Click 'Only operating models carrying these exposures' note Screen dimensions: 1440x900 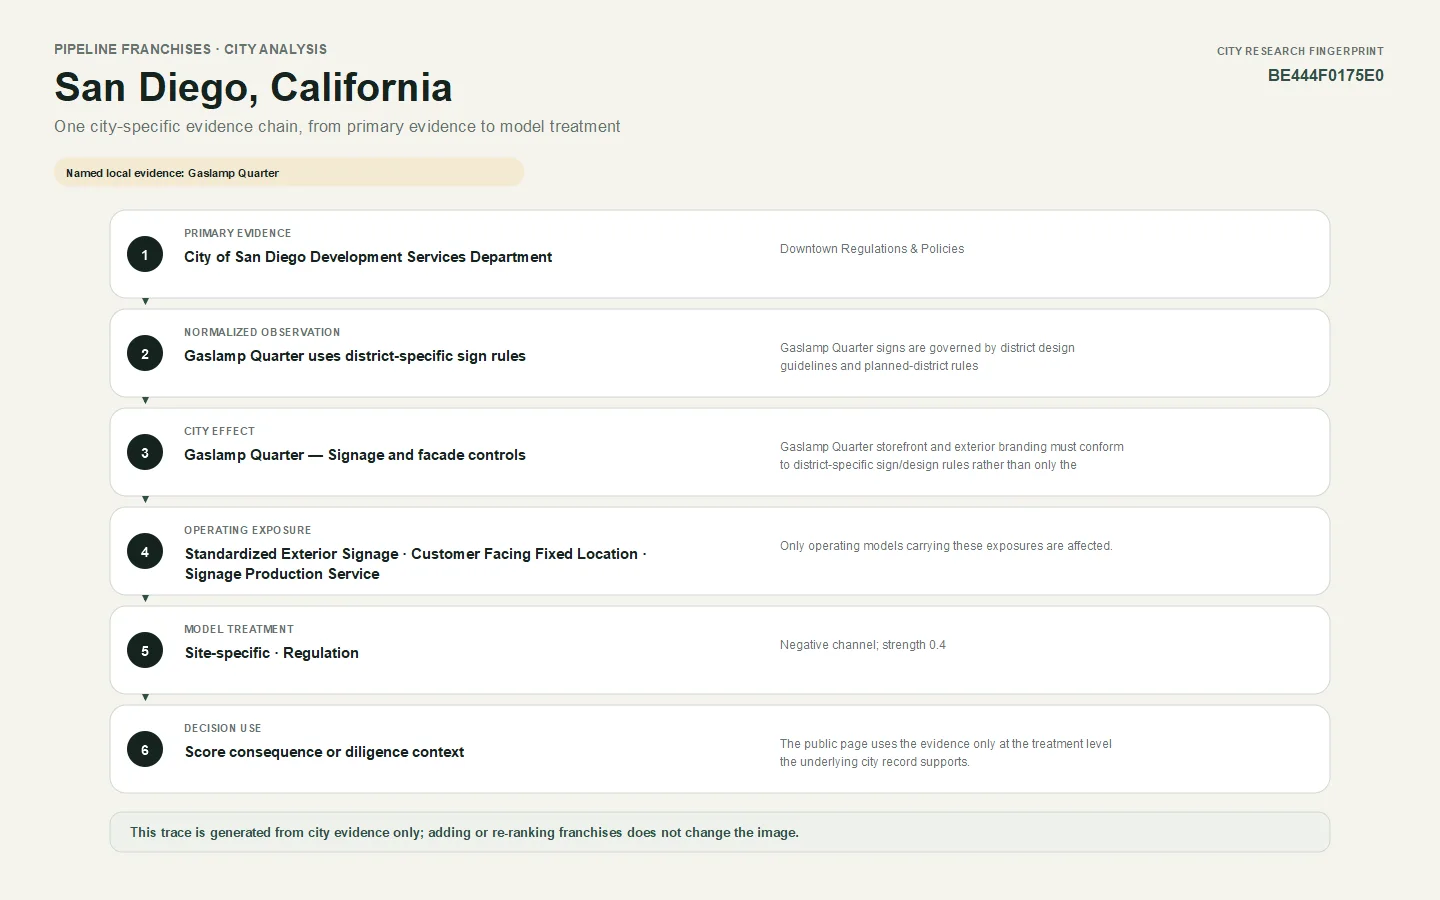[x=946, y=546]
